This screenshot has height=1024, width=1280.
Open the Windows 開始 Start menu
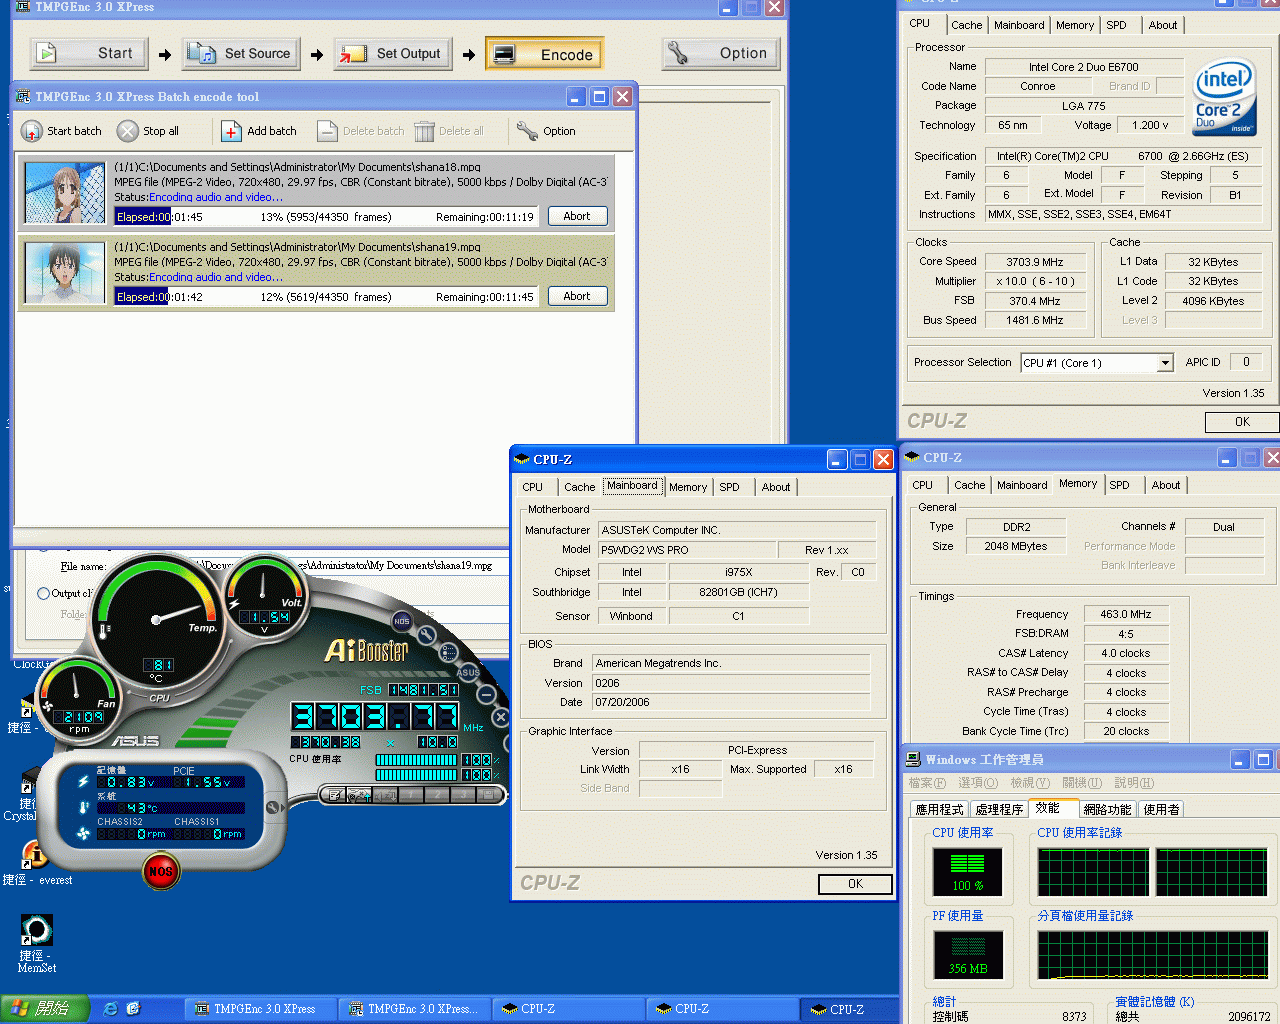[x=45, y=1009]
